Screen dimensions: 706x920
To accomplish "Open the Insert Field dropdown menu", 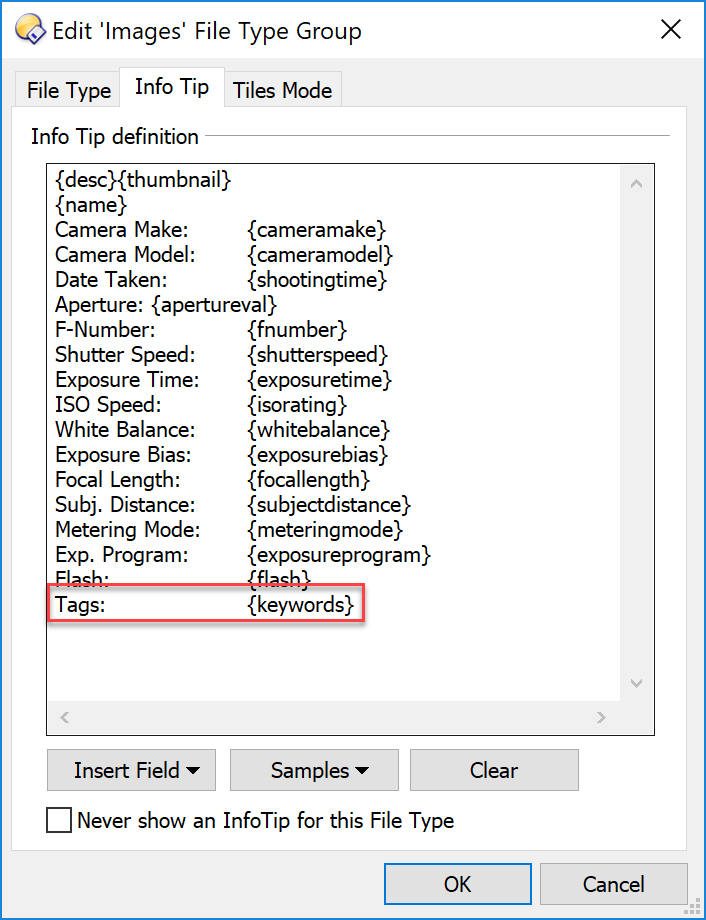I will coord(131,770).
